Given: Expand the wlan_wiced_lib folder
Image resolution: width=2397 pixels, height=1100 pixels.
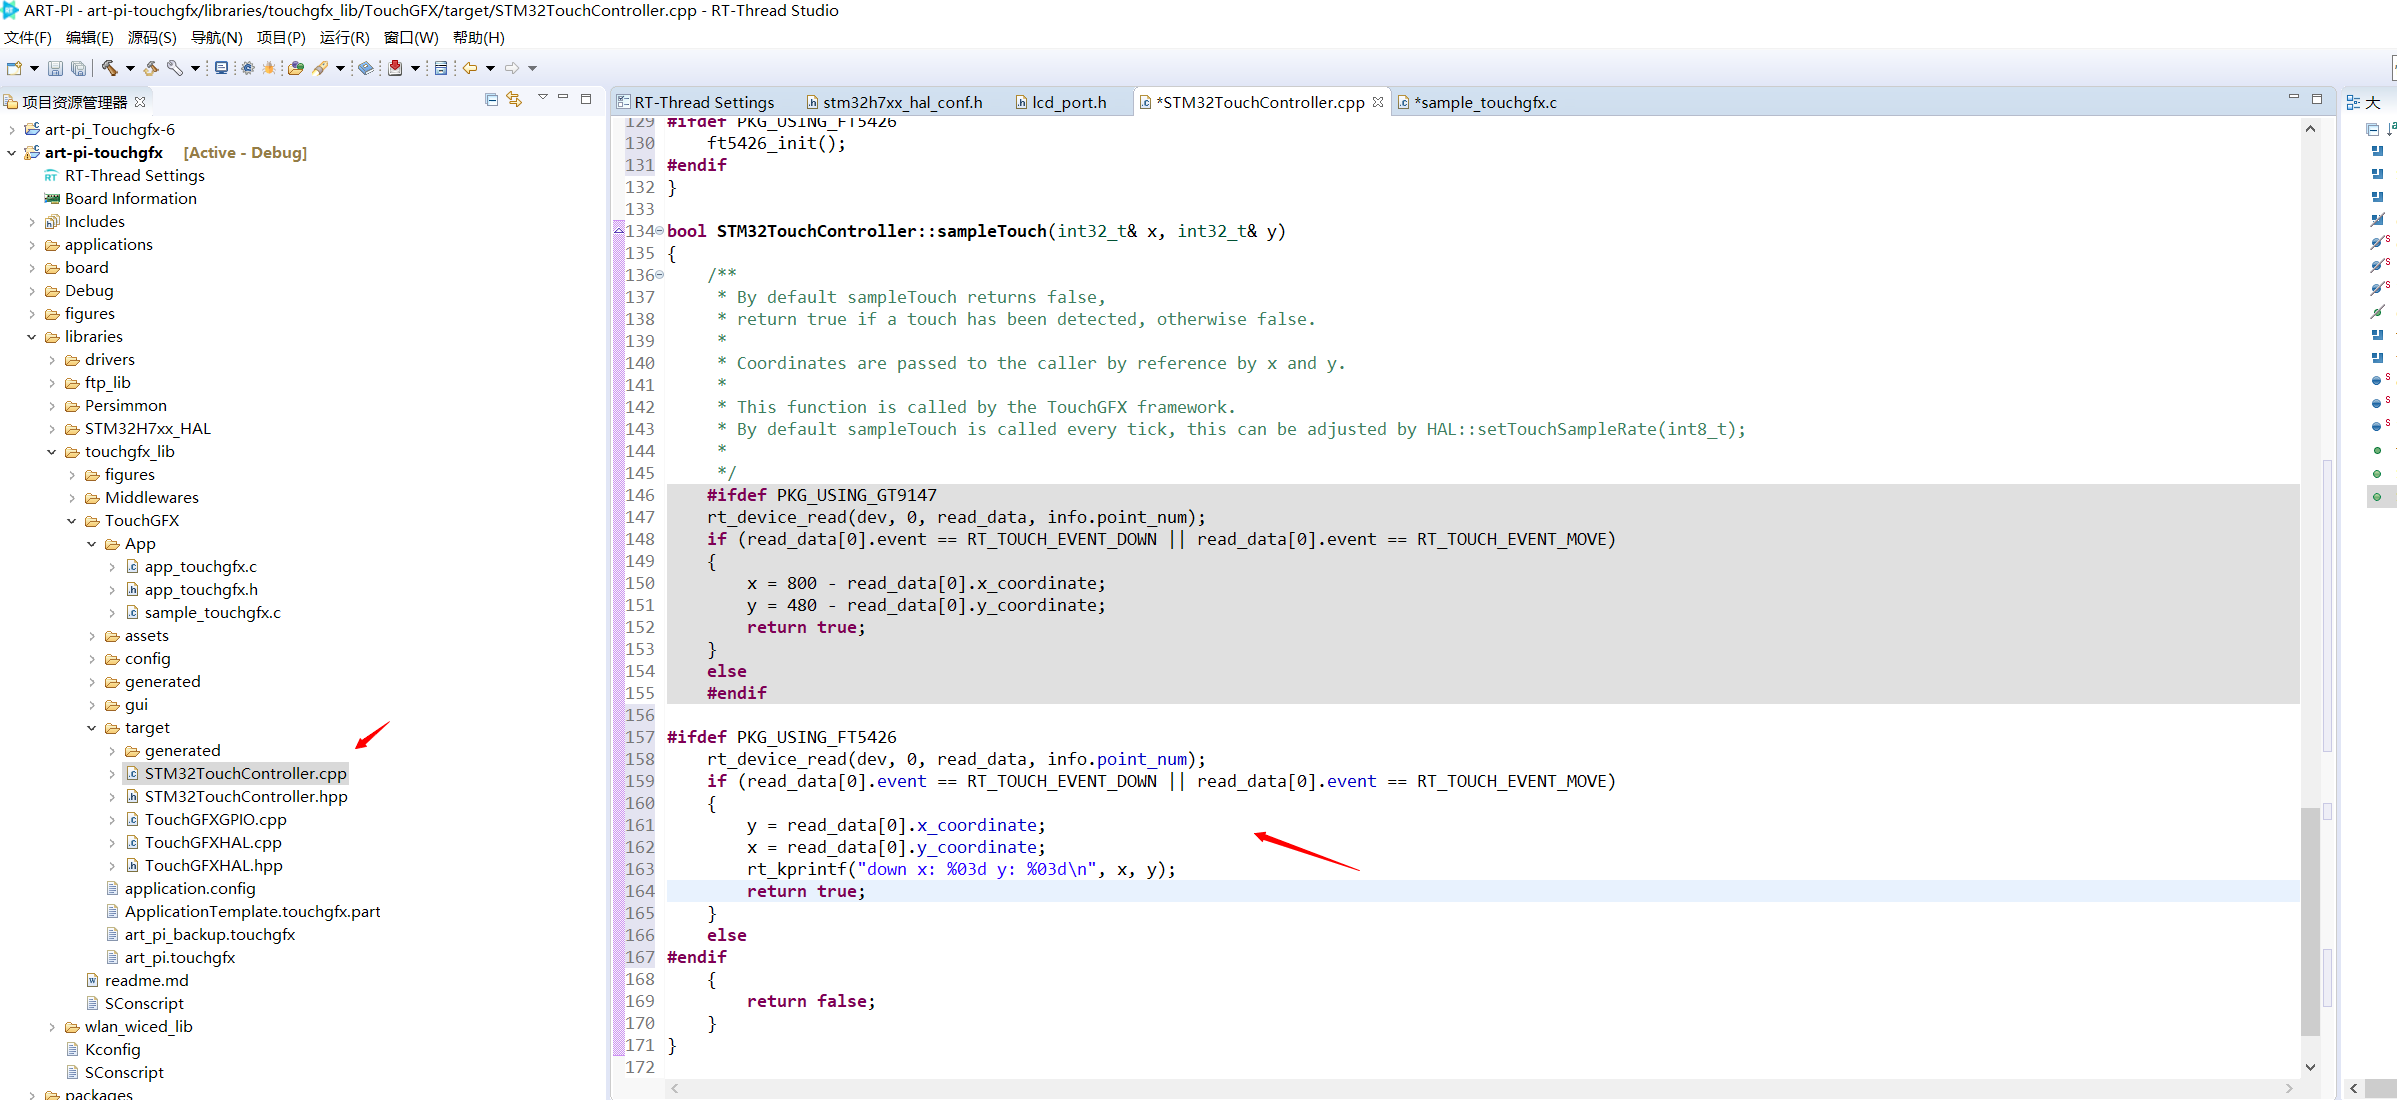Looking at the screenshot, I should pyautogui.click(x=52, y=1027).
